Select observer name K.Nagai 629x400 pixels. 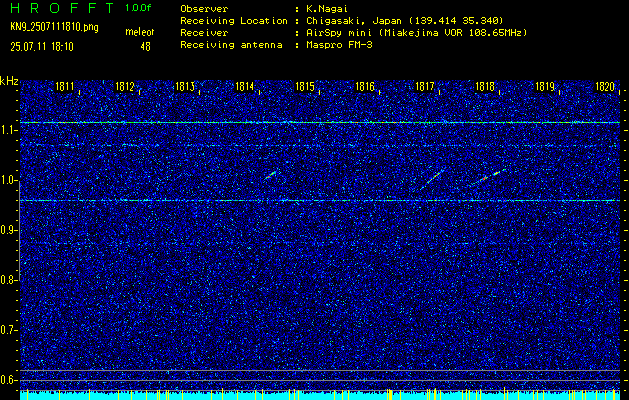tap(325, 8)
